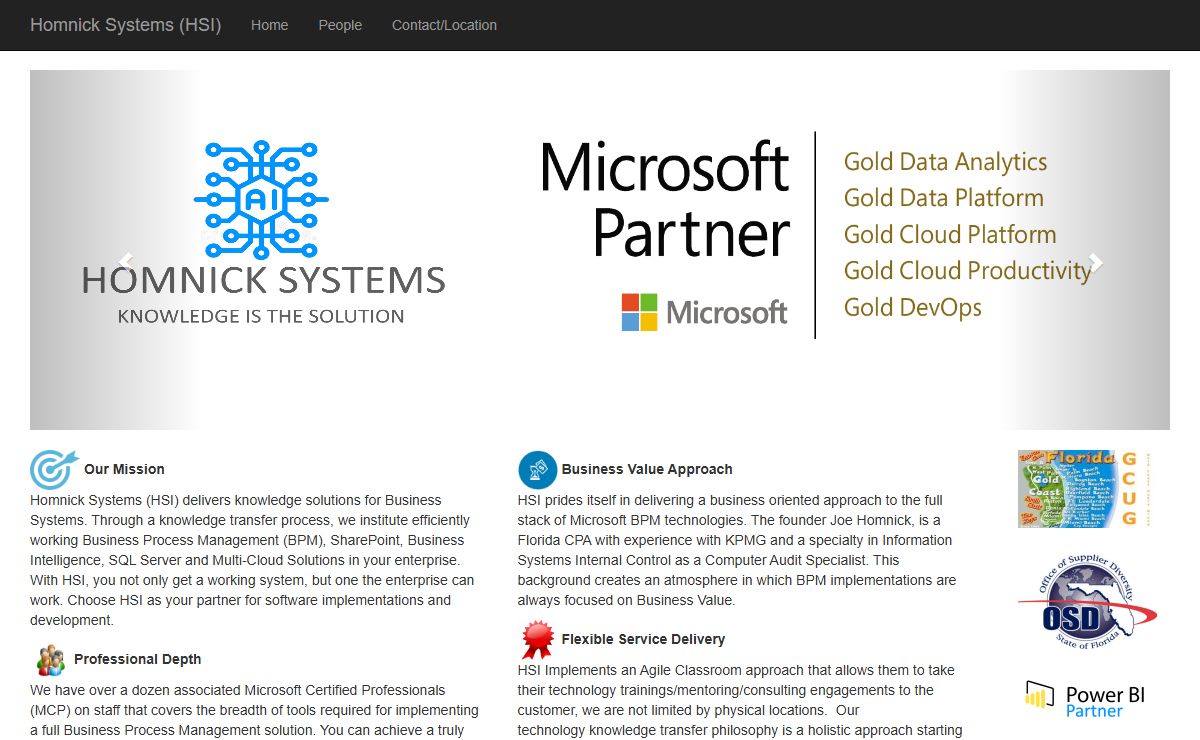The width and height of the screenshot is (1200, 740).
Task: Click the Business Value Approach round icon
Action: click(x=537, y=469)
